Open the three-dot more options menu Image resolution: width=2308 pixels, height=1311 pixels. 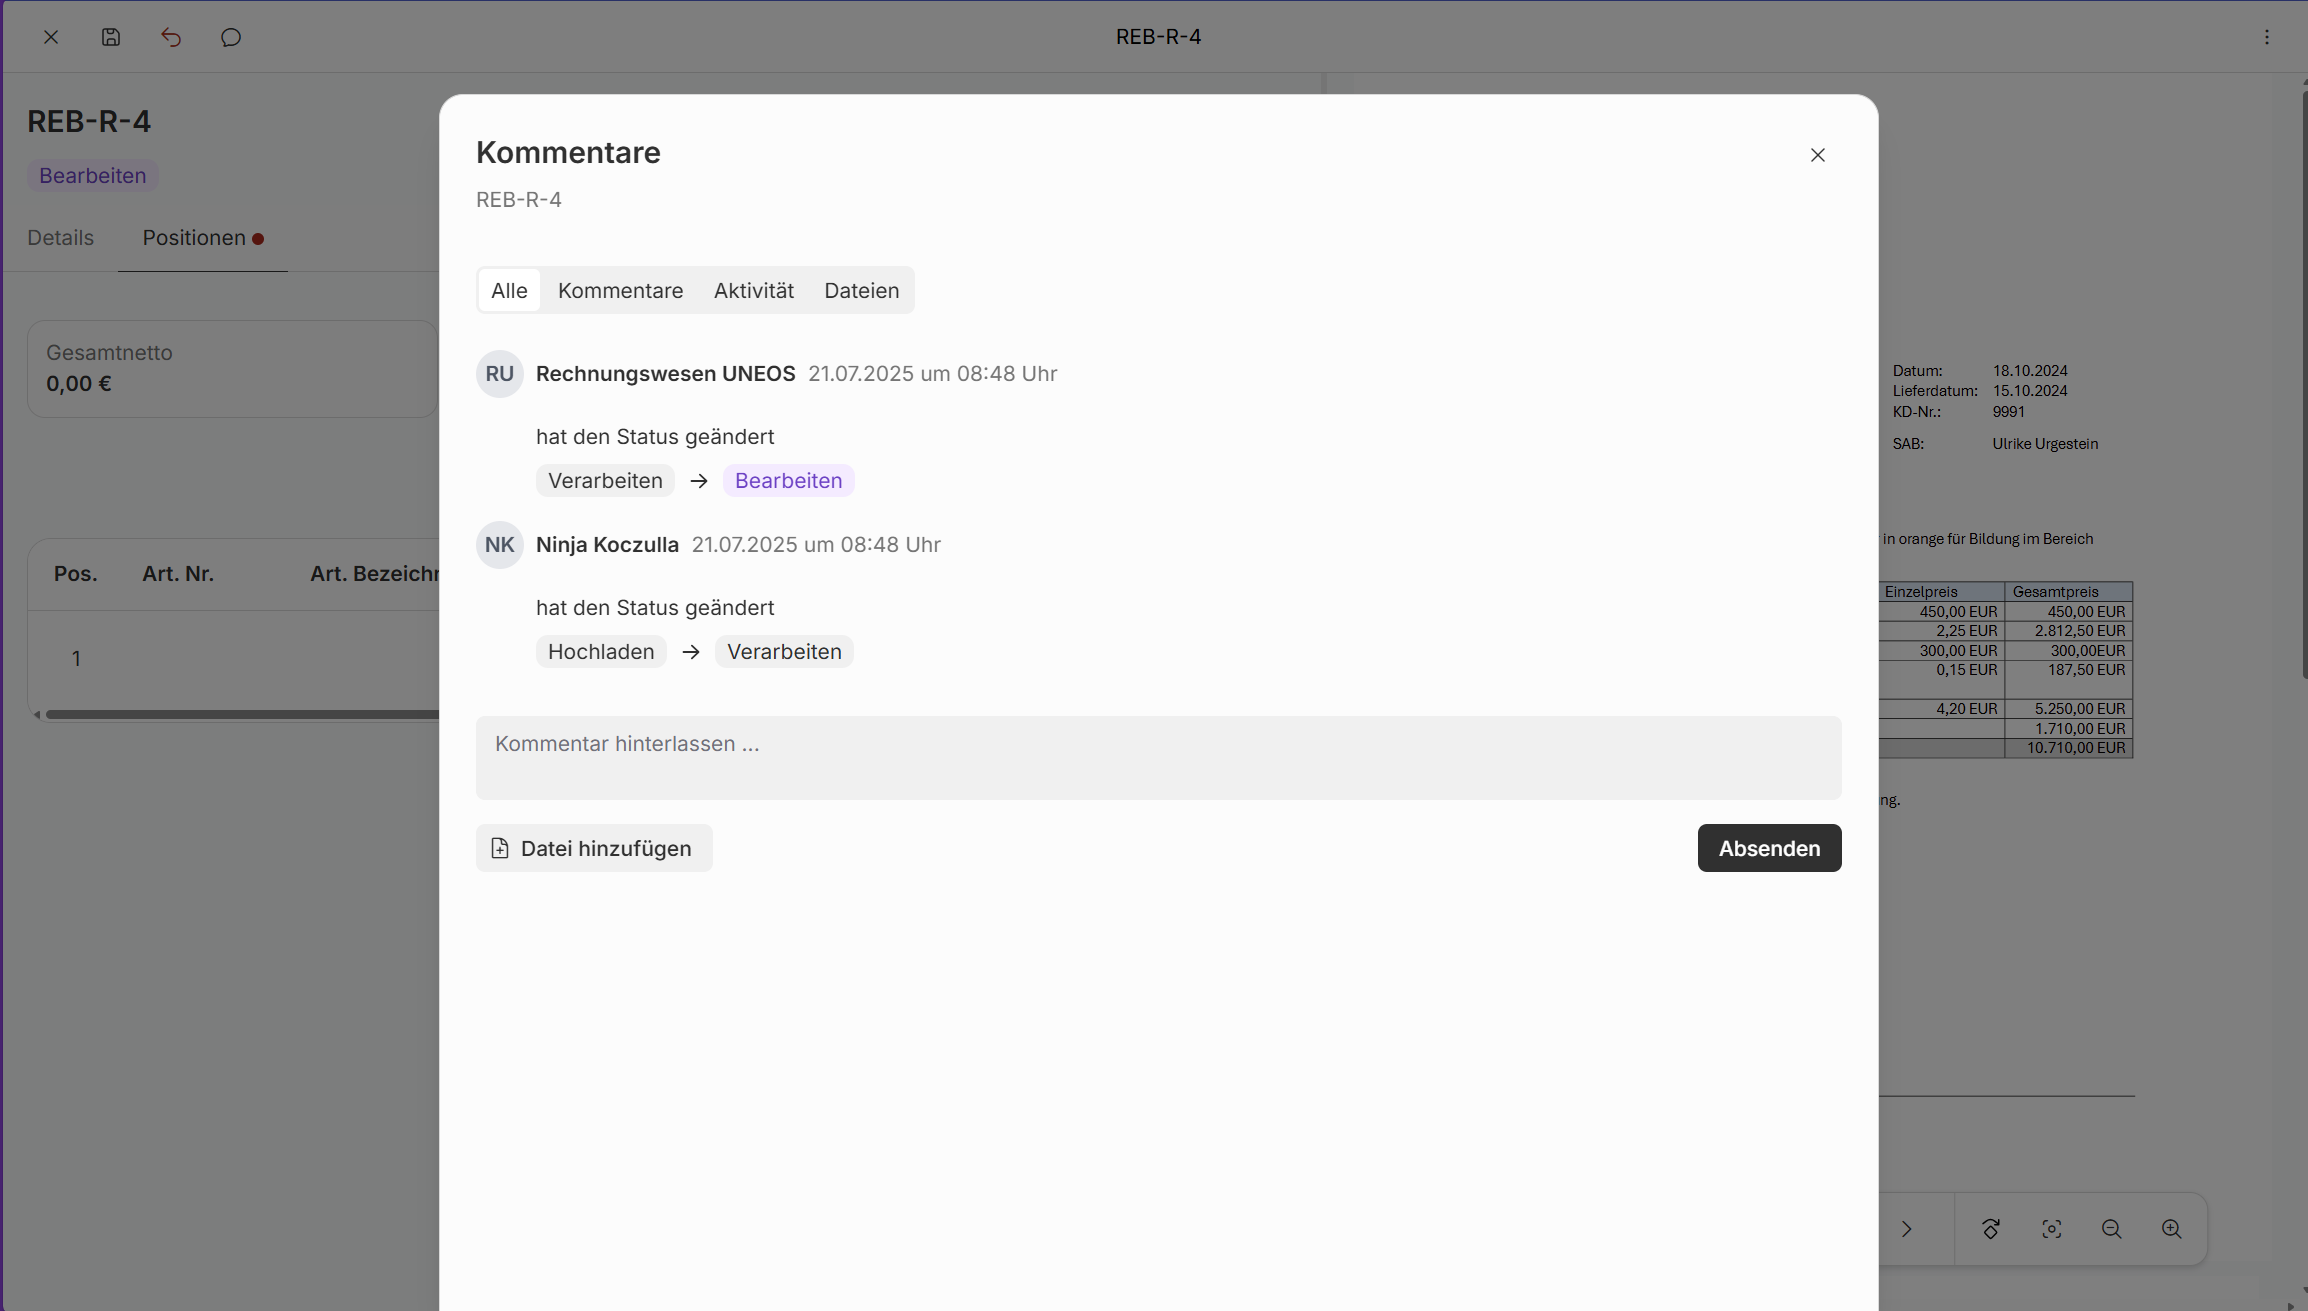(x=2266, y=37)
